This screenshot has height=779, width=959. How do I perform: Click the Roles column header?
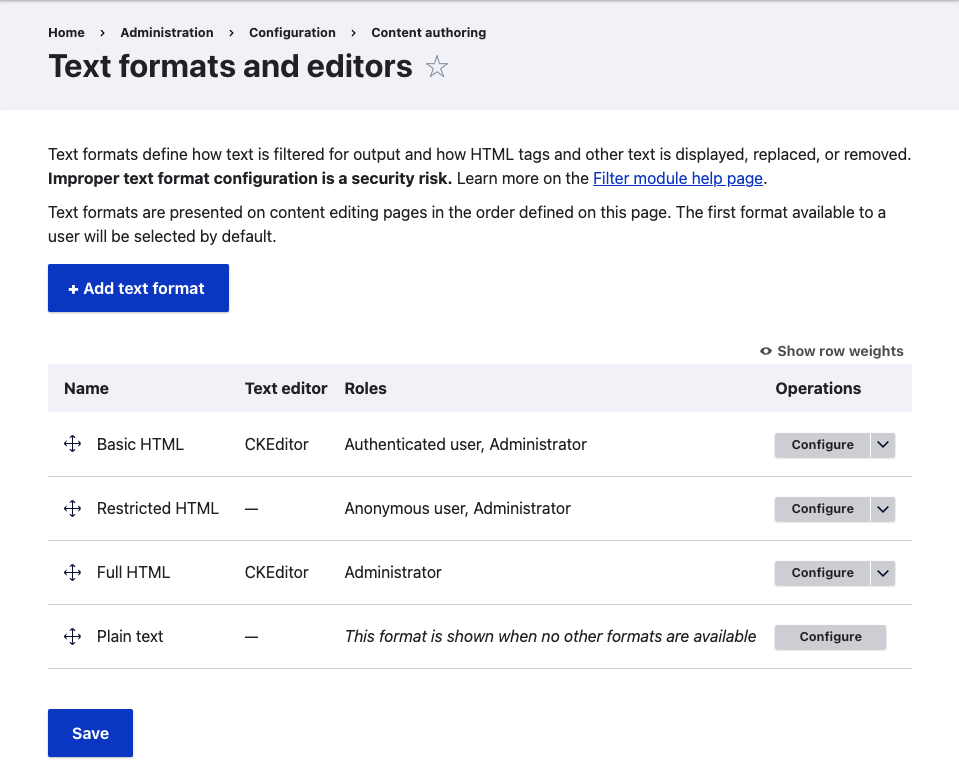pyautogui.click(x=365, y=388)
